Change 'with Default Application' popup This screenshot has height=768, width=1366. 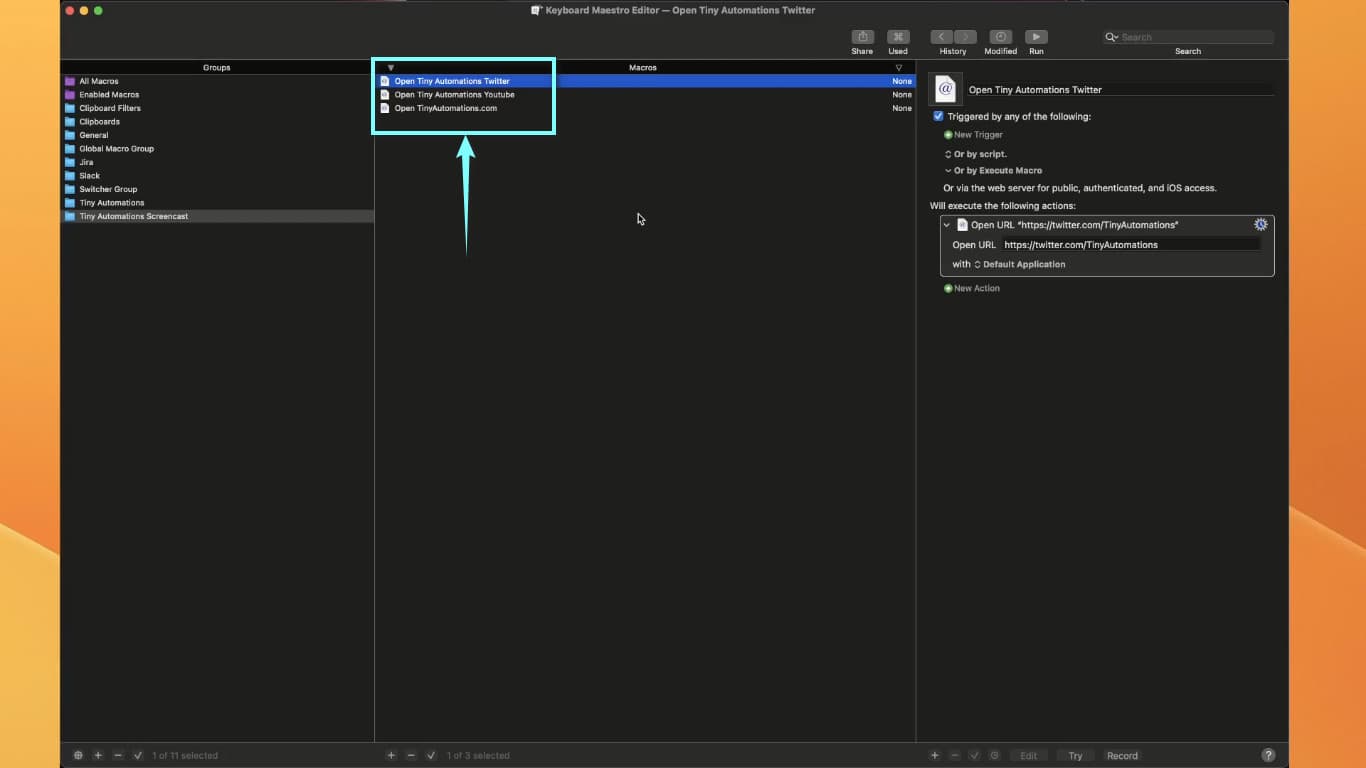coord(1019,265)
